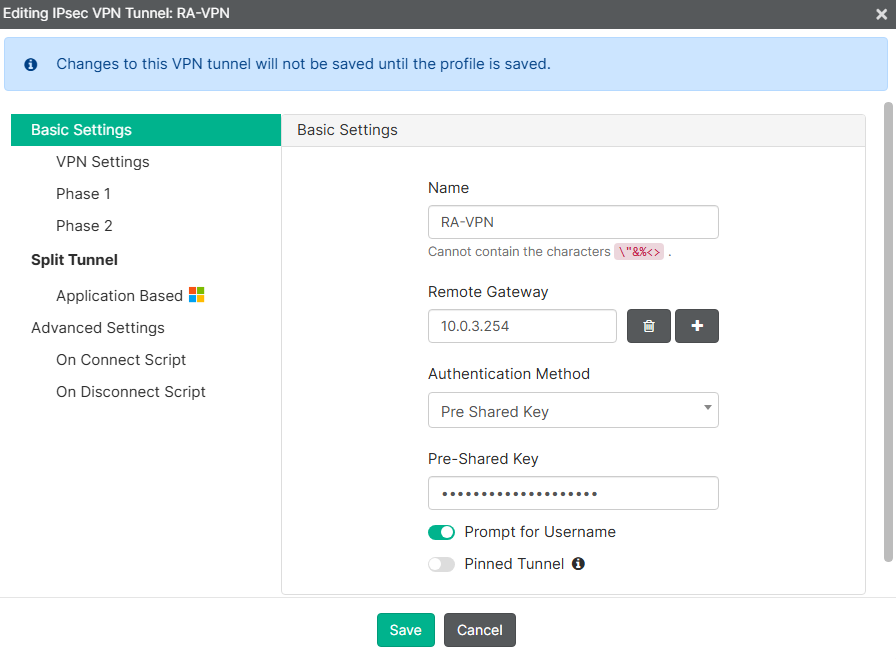Open the Authentication Method dropdown
The height and width of the screenshot is (659, 896).
[573, 410]
